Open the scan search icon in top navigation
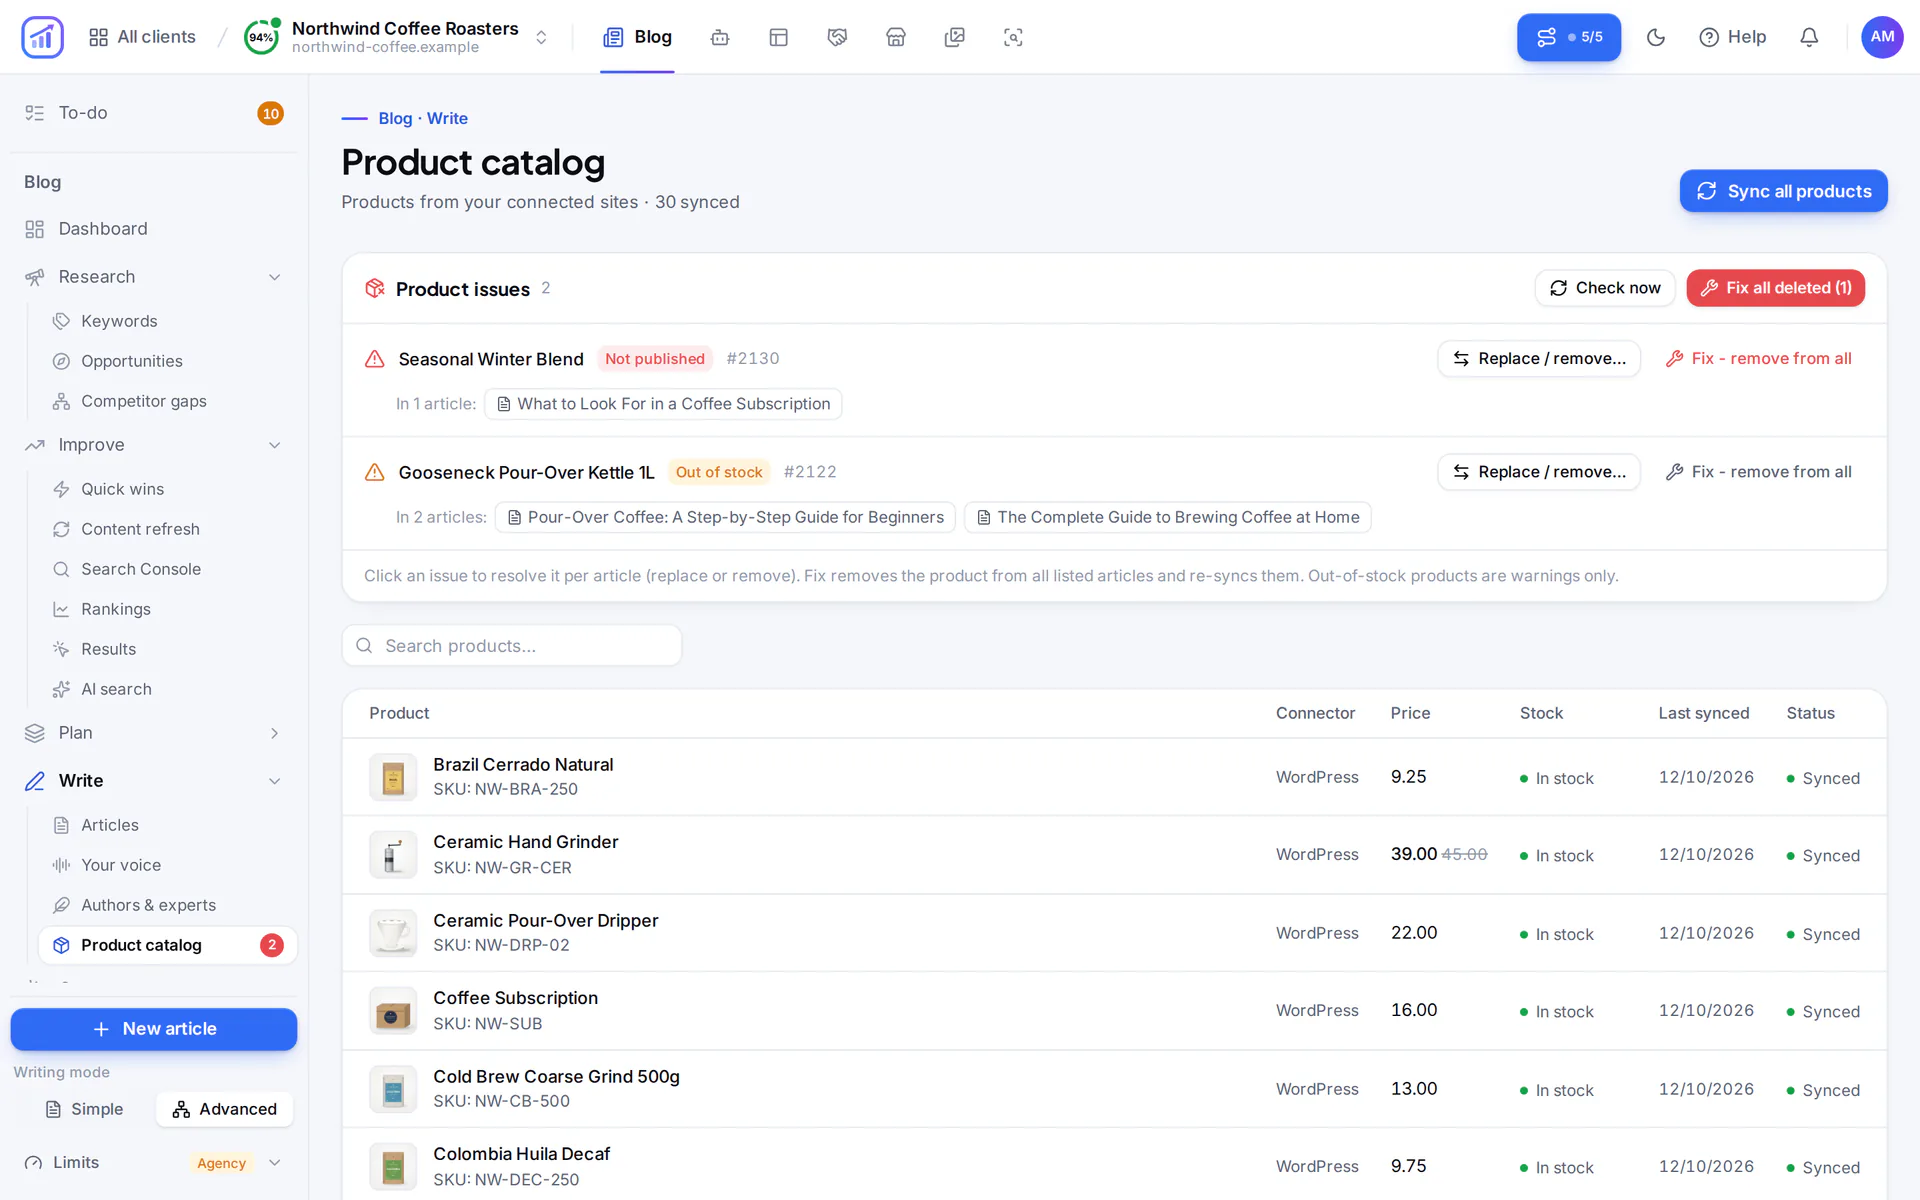The image size is (1920, 1200). 1013,37
